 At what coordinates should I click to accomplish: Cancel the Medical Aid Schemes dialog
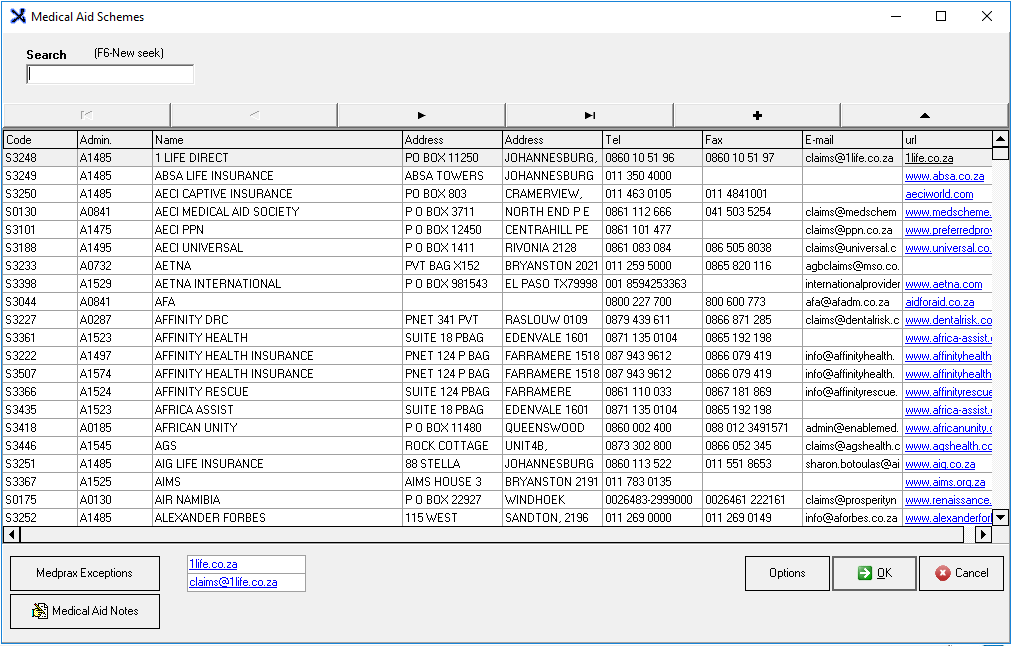961,573
